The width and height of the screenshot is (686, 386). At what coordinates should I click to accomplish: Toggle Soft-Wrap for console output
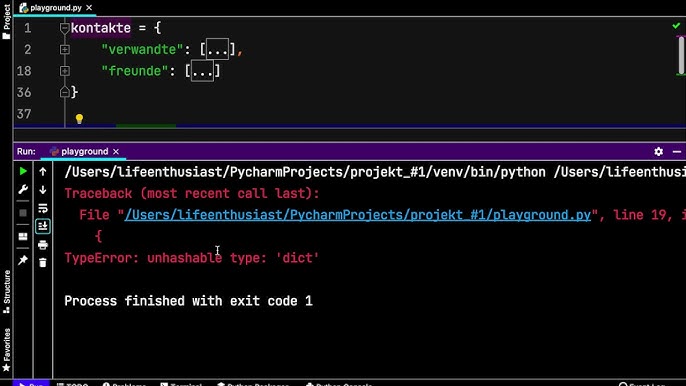coord(43,208)
